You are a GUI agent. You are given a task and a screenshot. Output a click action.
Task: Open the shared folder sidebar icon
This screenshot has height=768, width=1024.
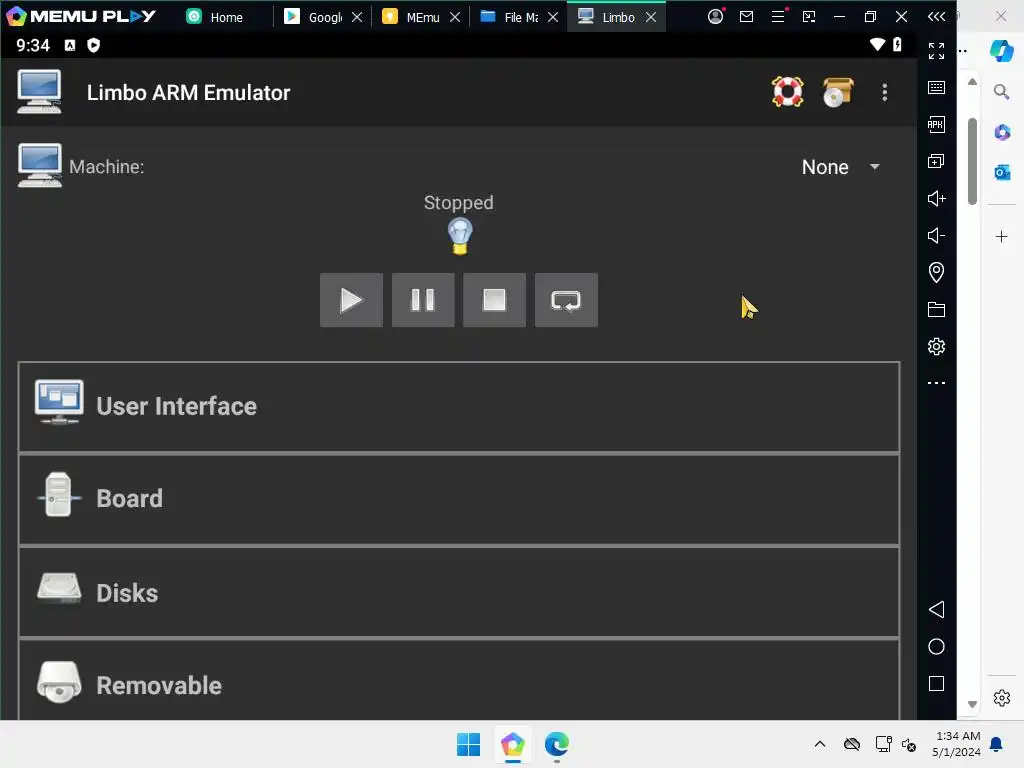[x=936, y=310]
